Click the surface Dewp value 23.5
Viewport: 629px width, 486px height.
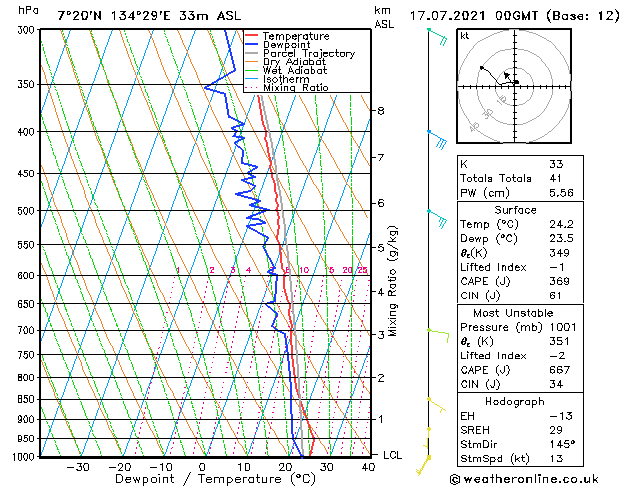[x=561, y=238]
